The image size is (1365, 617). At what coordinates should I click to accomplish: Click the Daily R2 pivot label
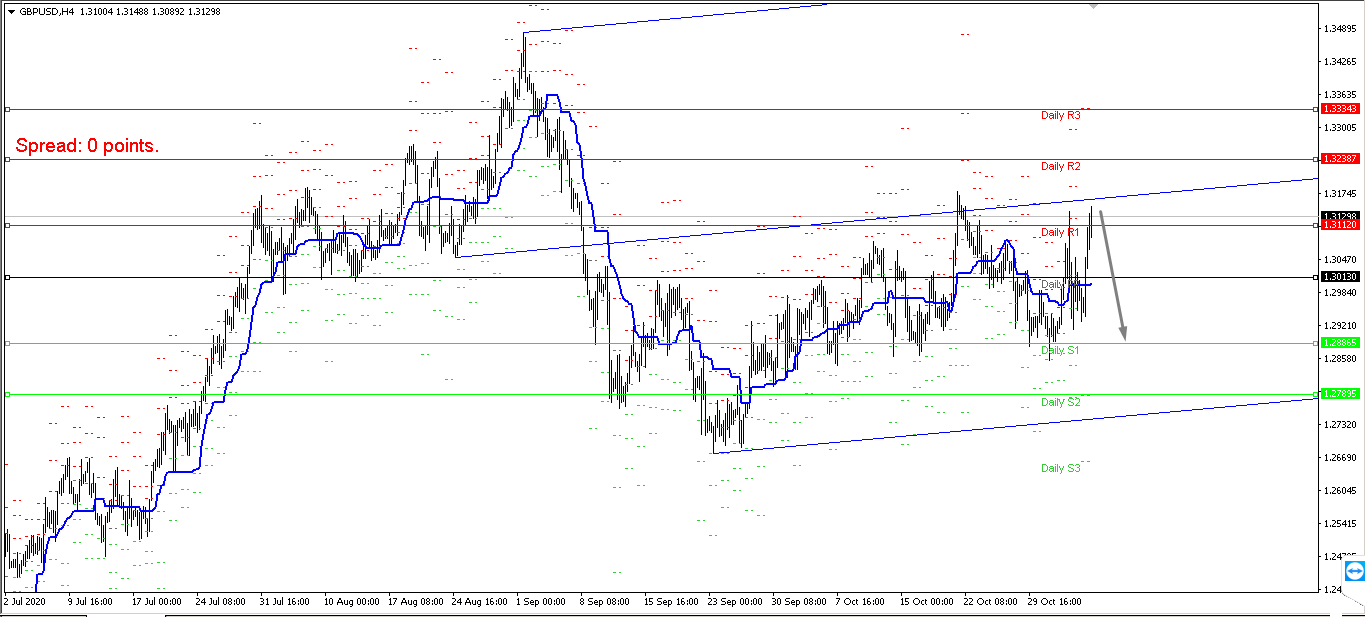pos(1060,166)
